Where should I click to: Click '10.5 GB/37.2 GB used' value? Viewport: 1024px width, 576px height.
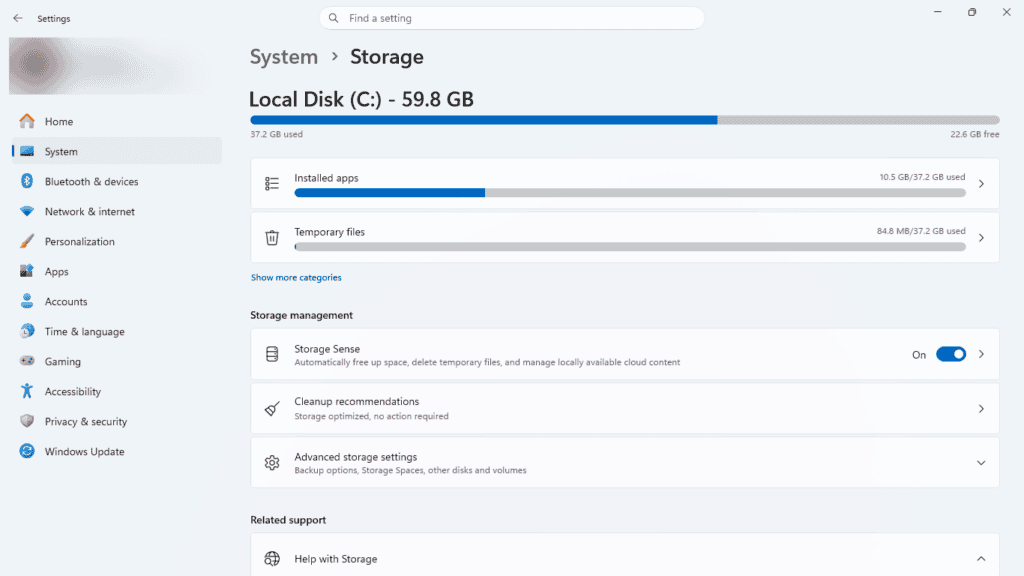click(921, 177)
